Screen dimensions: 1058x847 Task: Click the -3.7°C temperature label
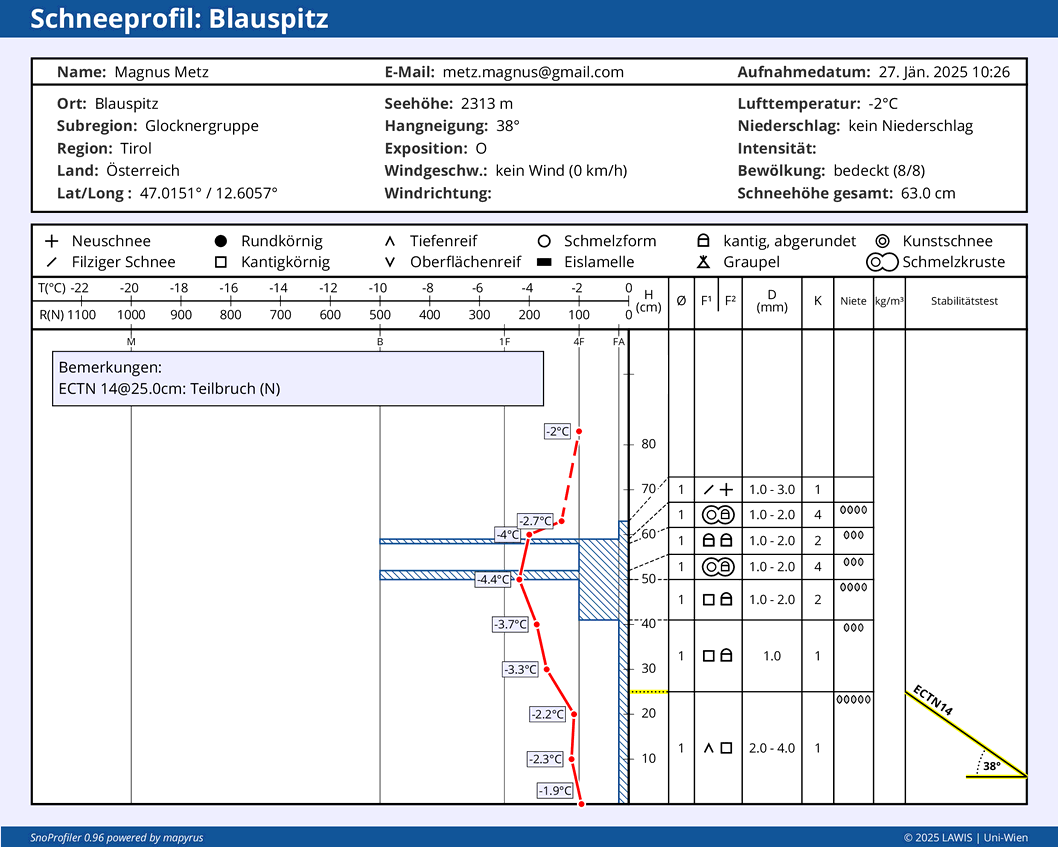click(509, 624)
